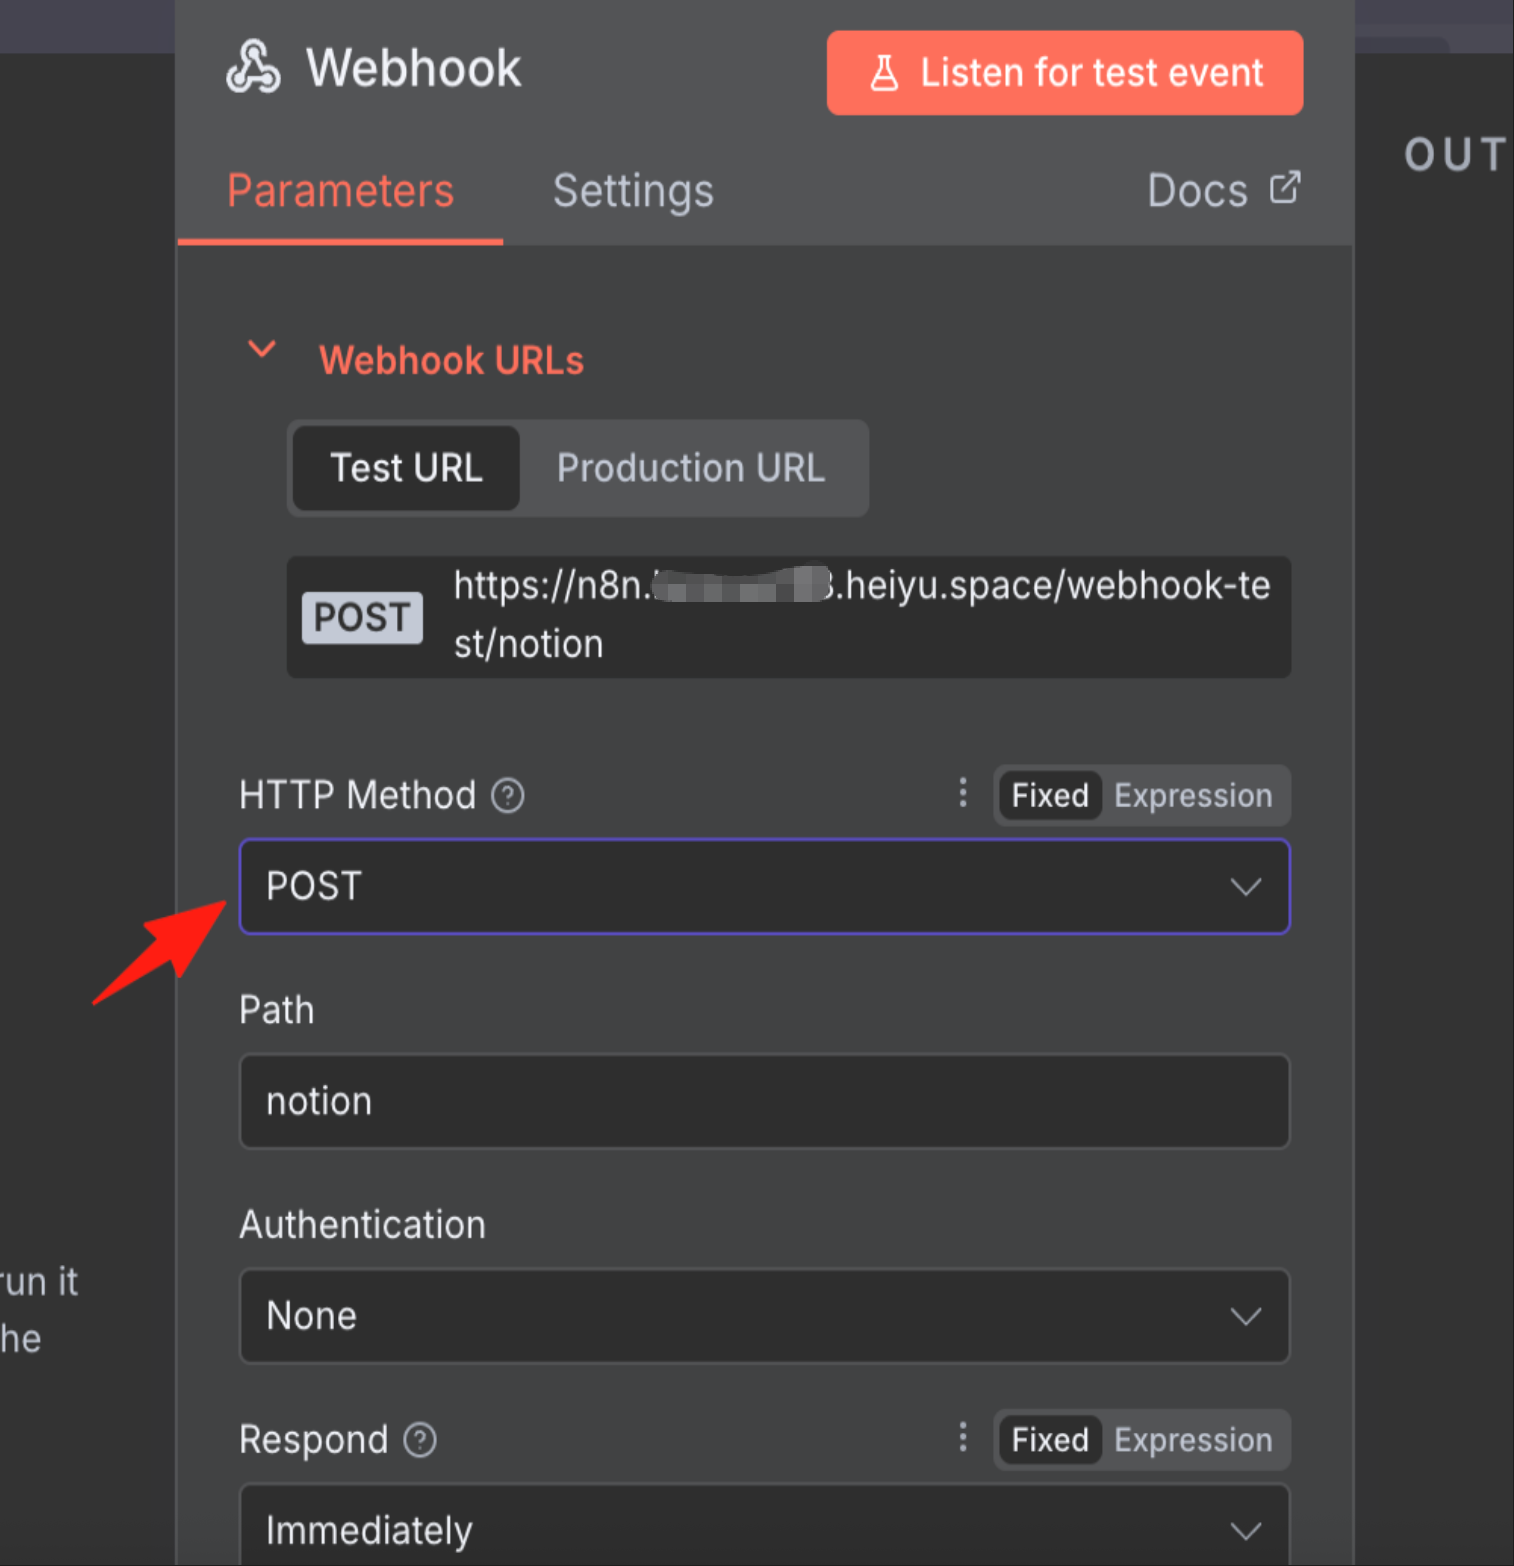
Task: Click the POST badge in the URL box
Action: click(362, 617)
